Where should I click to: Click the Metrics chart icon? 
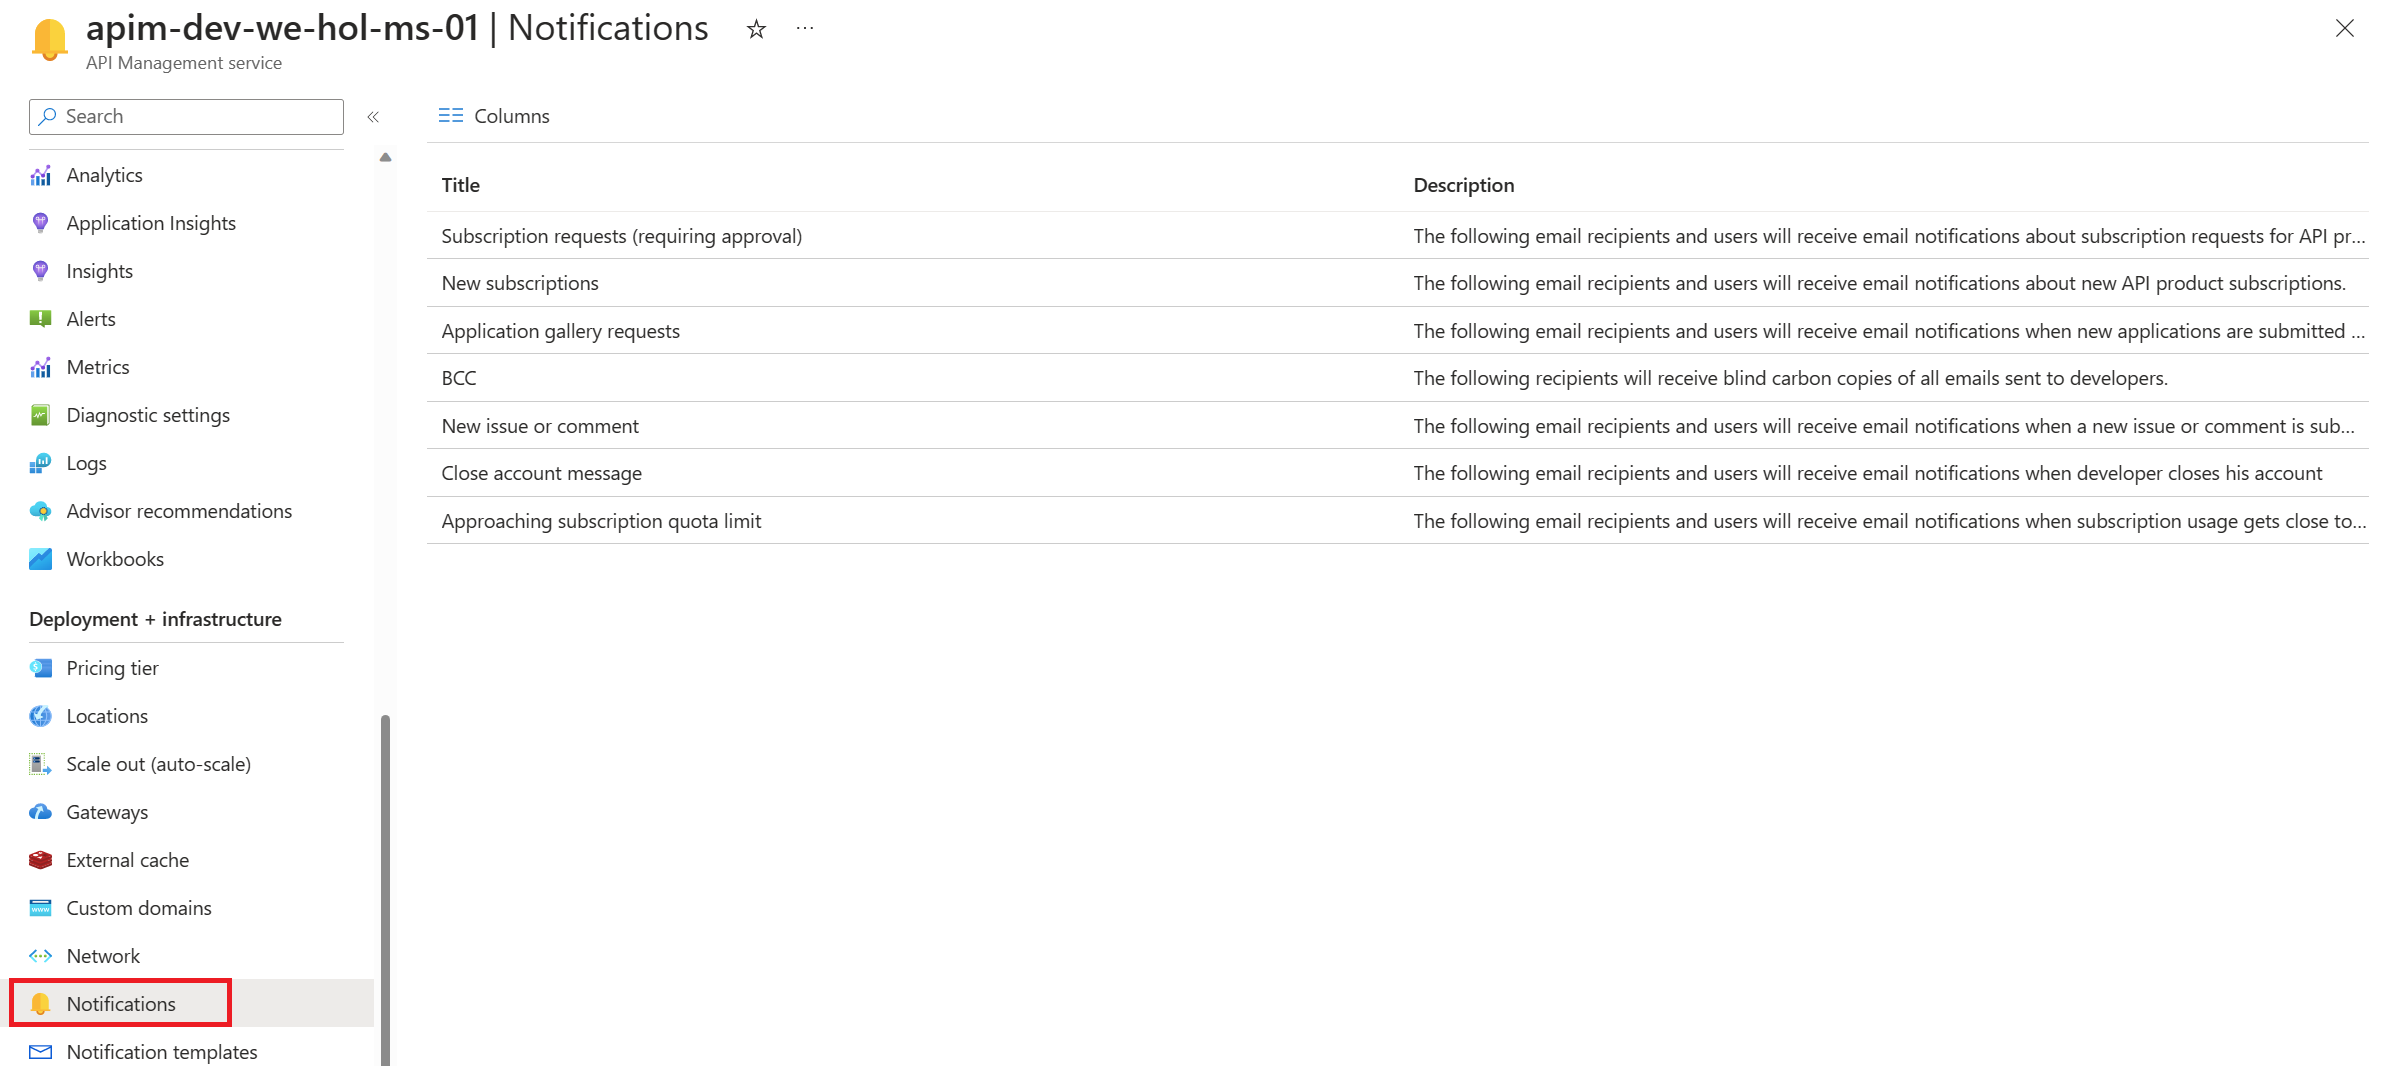click(x=40, y=367)
